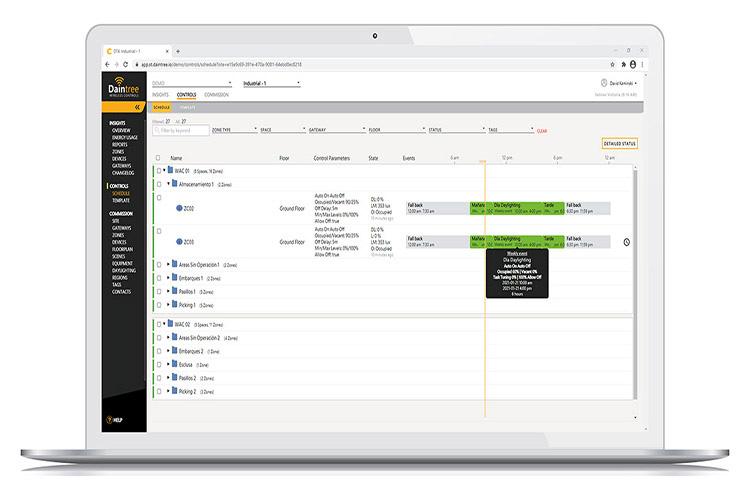Click the Help question mark icon
This screenshot has width=750, height=500.
[110, 420]
